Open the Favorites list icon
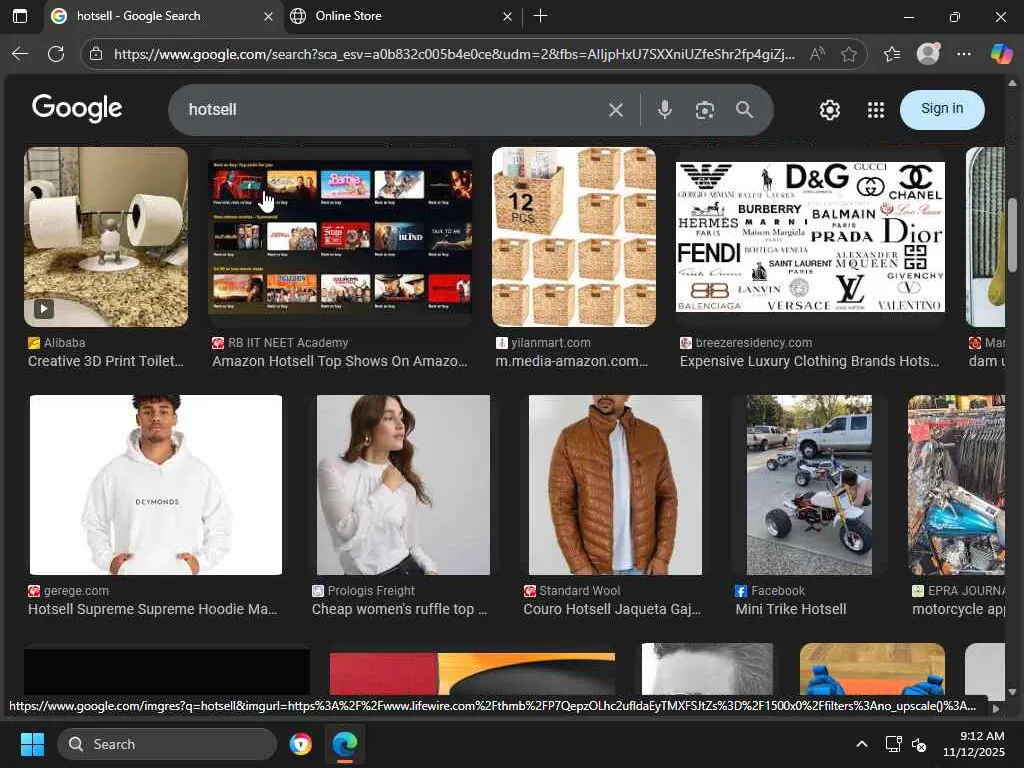1024x768 pixels. point(892,54)
